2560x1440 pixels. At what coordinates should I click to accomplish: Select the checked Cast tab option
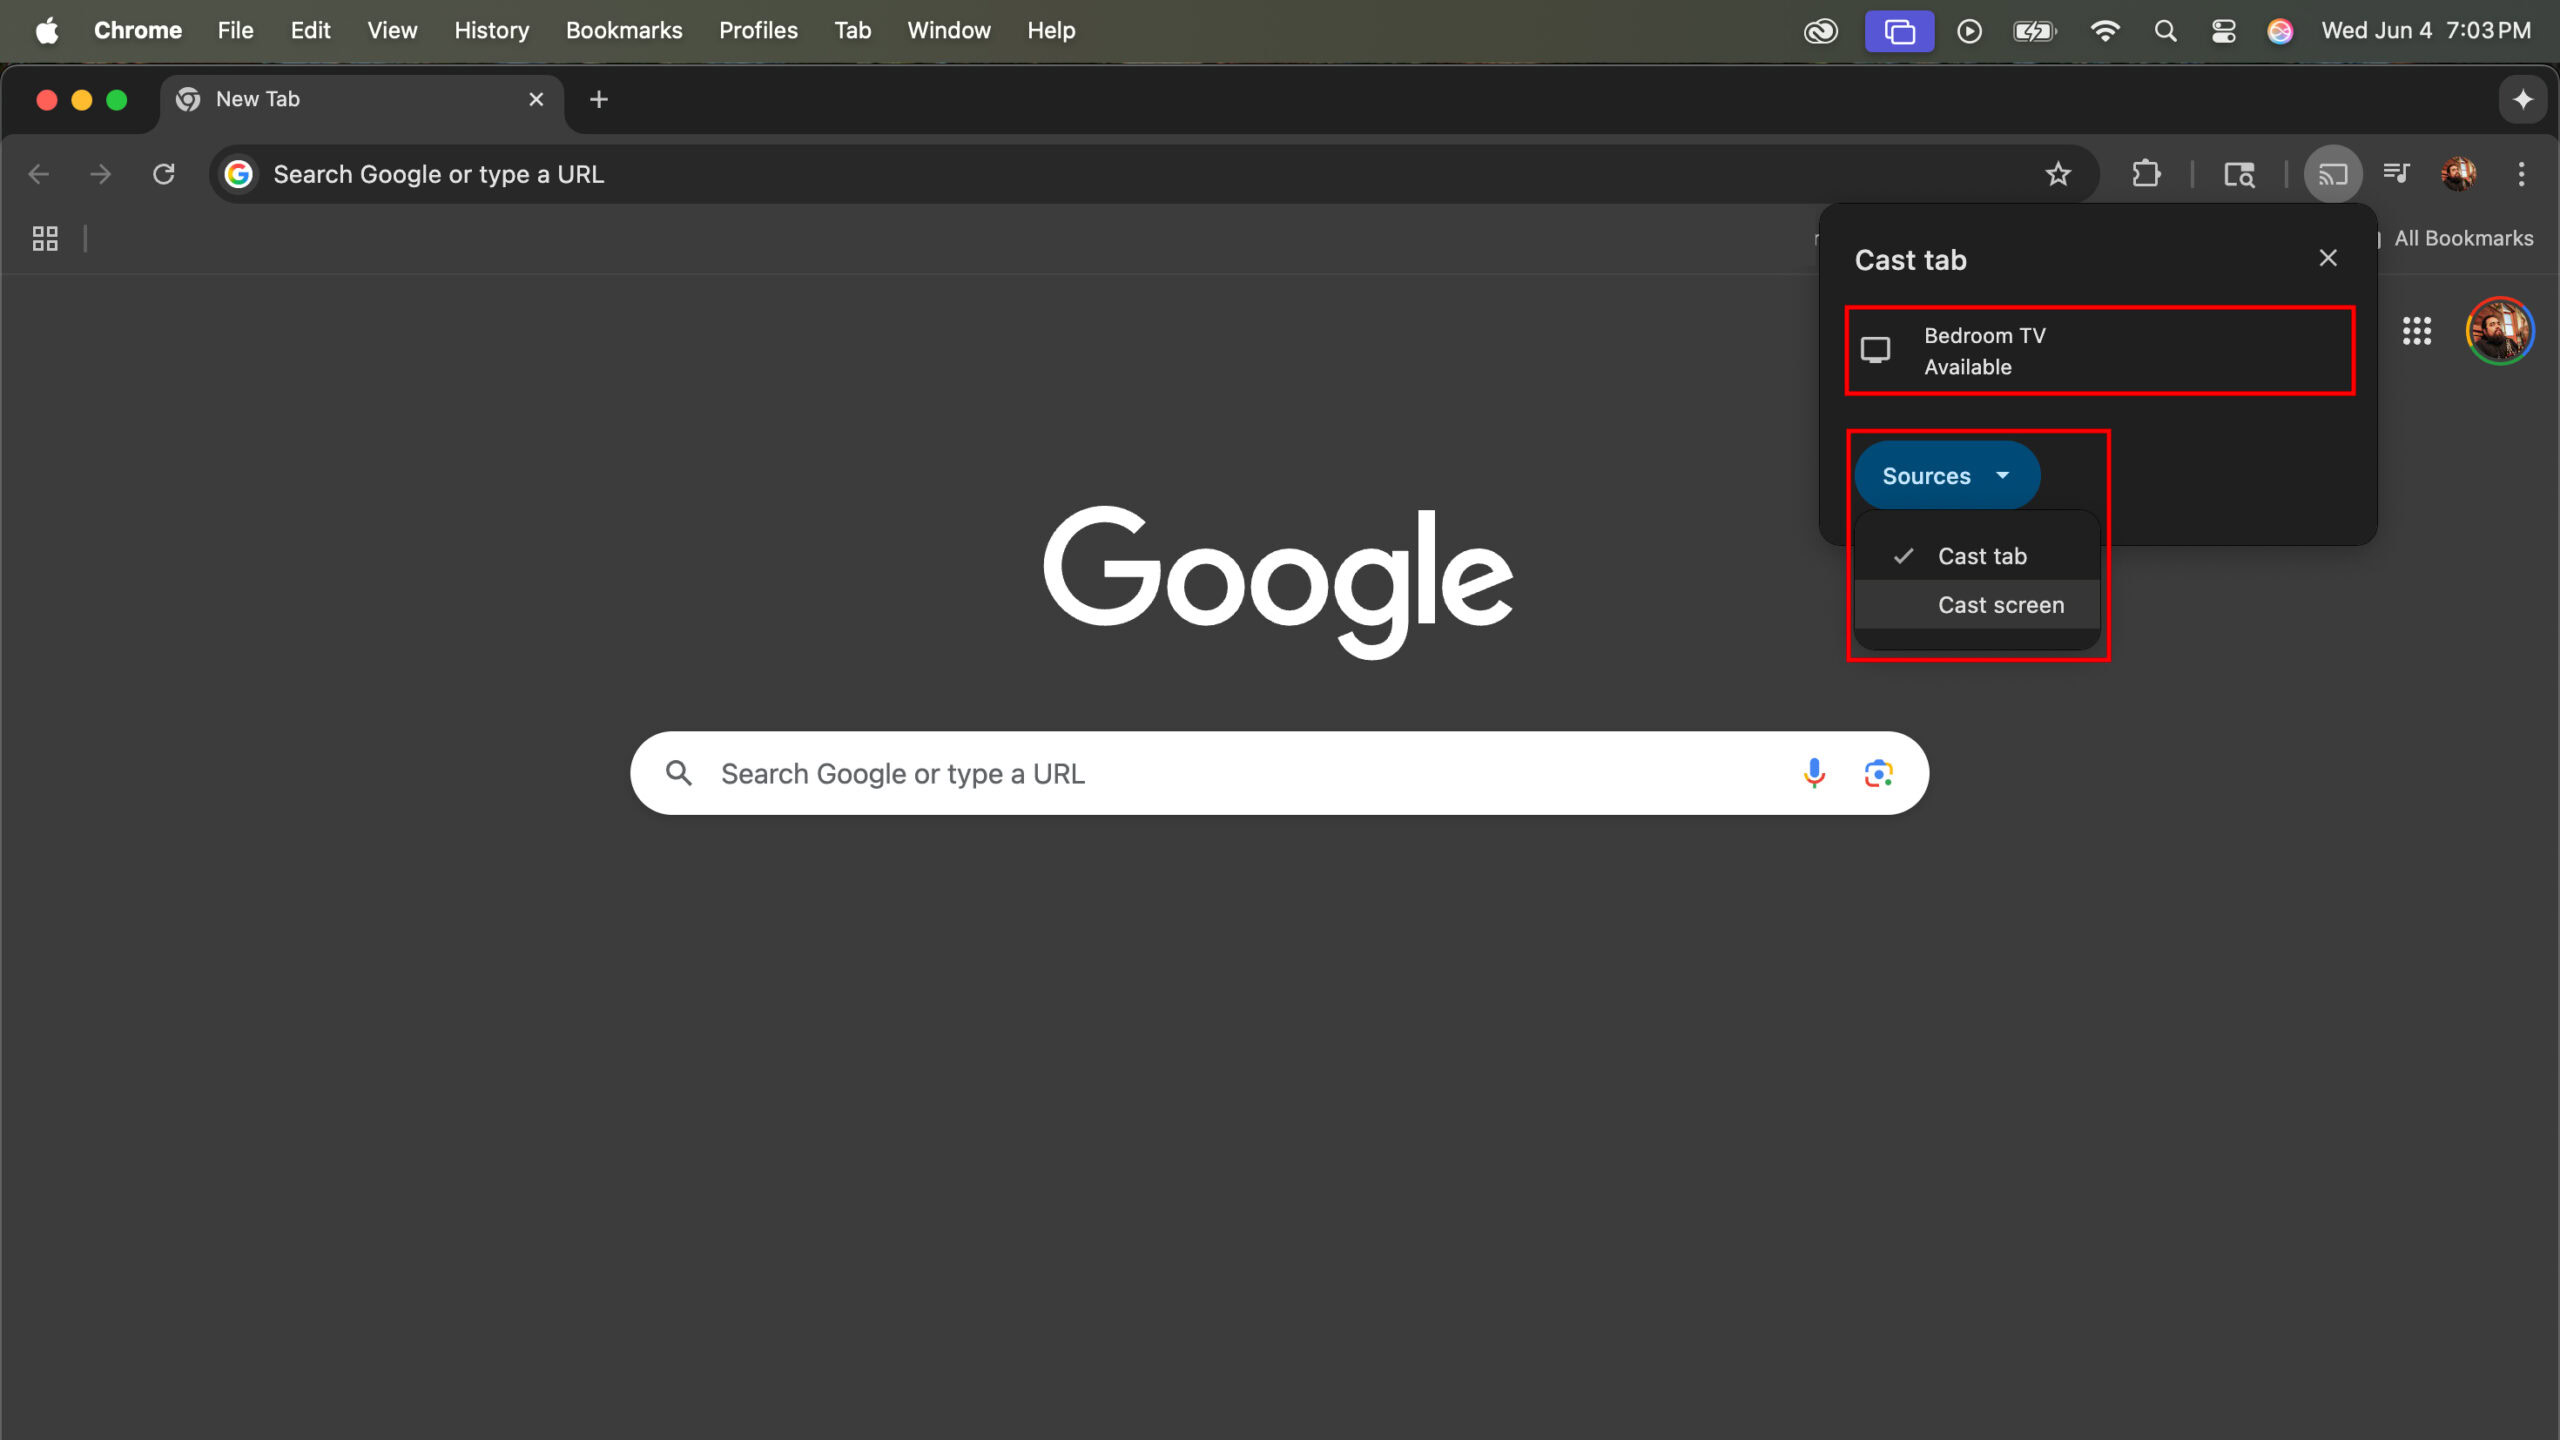[x=1980, y=556]
